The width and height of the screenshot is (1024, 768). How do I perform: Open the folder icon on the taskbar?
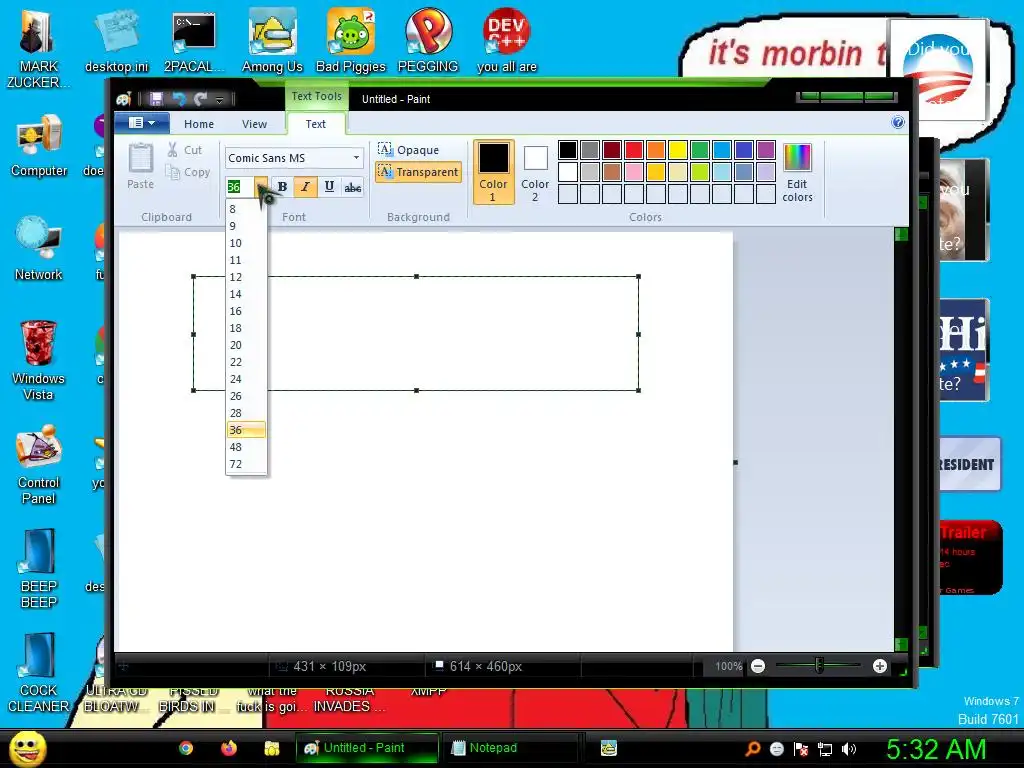(x=272, y=748)
